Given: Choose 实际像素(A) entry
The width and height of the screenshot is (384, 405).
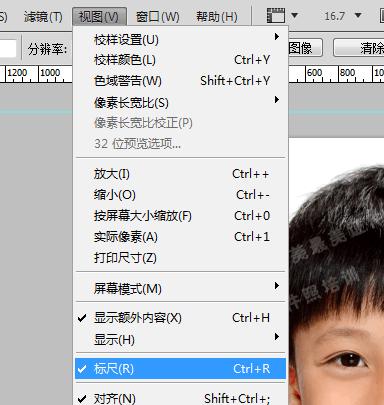Looking at the screenshot, I should tap(181, 237).
